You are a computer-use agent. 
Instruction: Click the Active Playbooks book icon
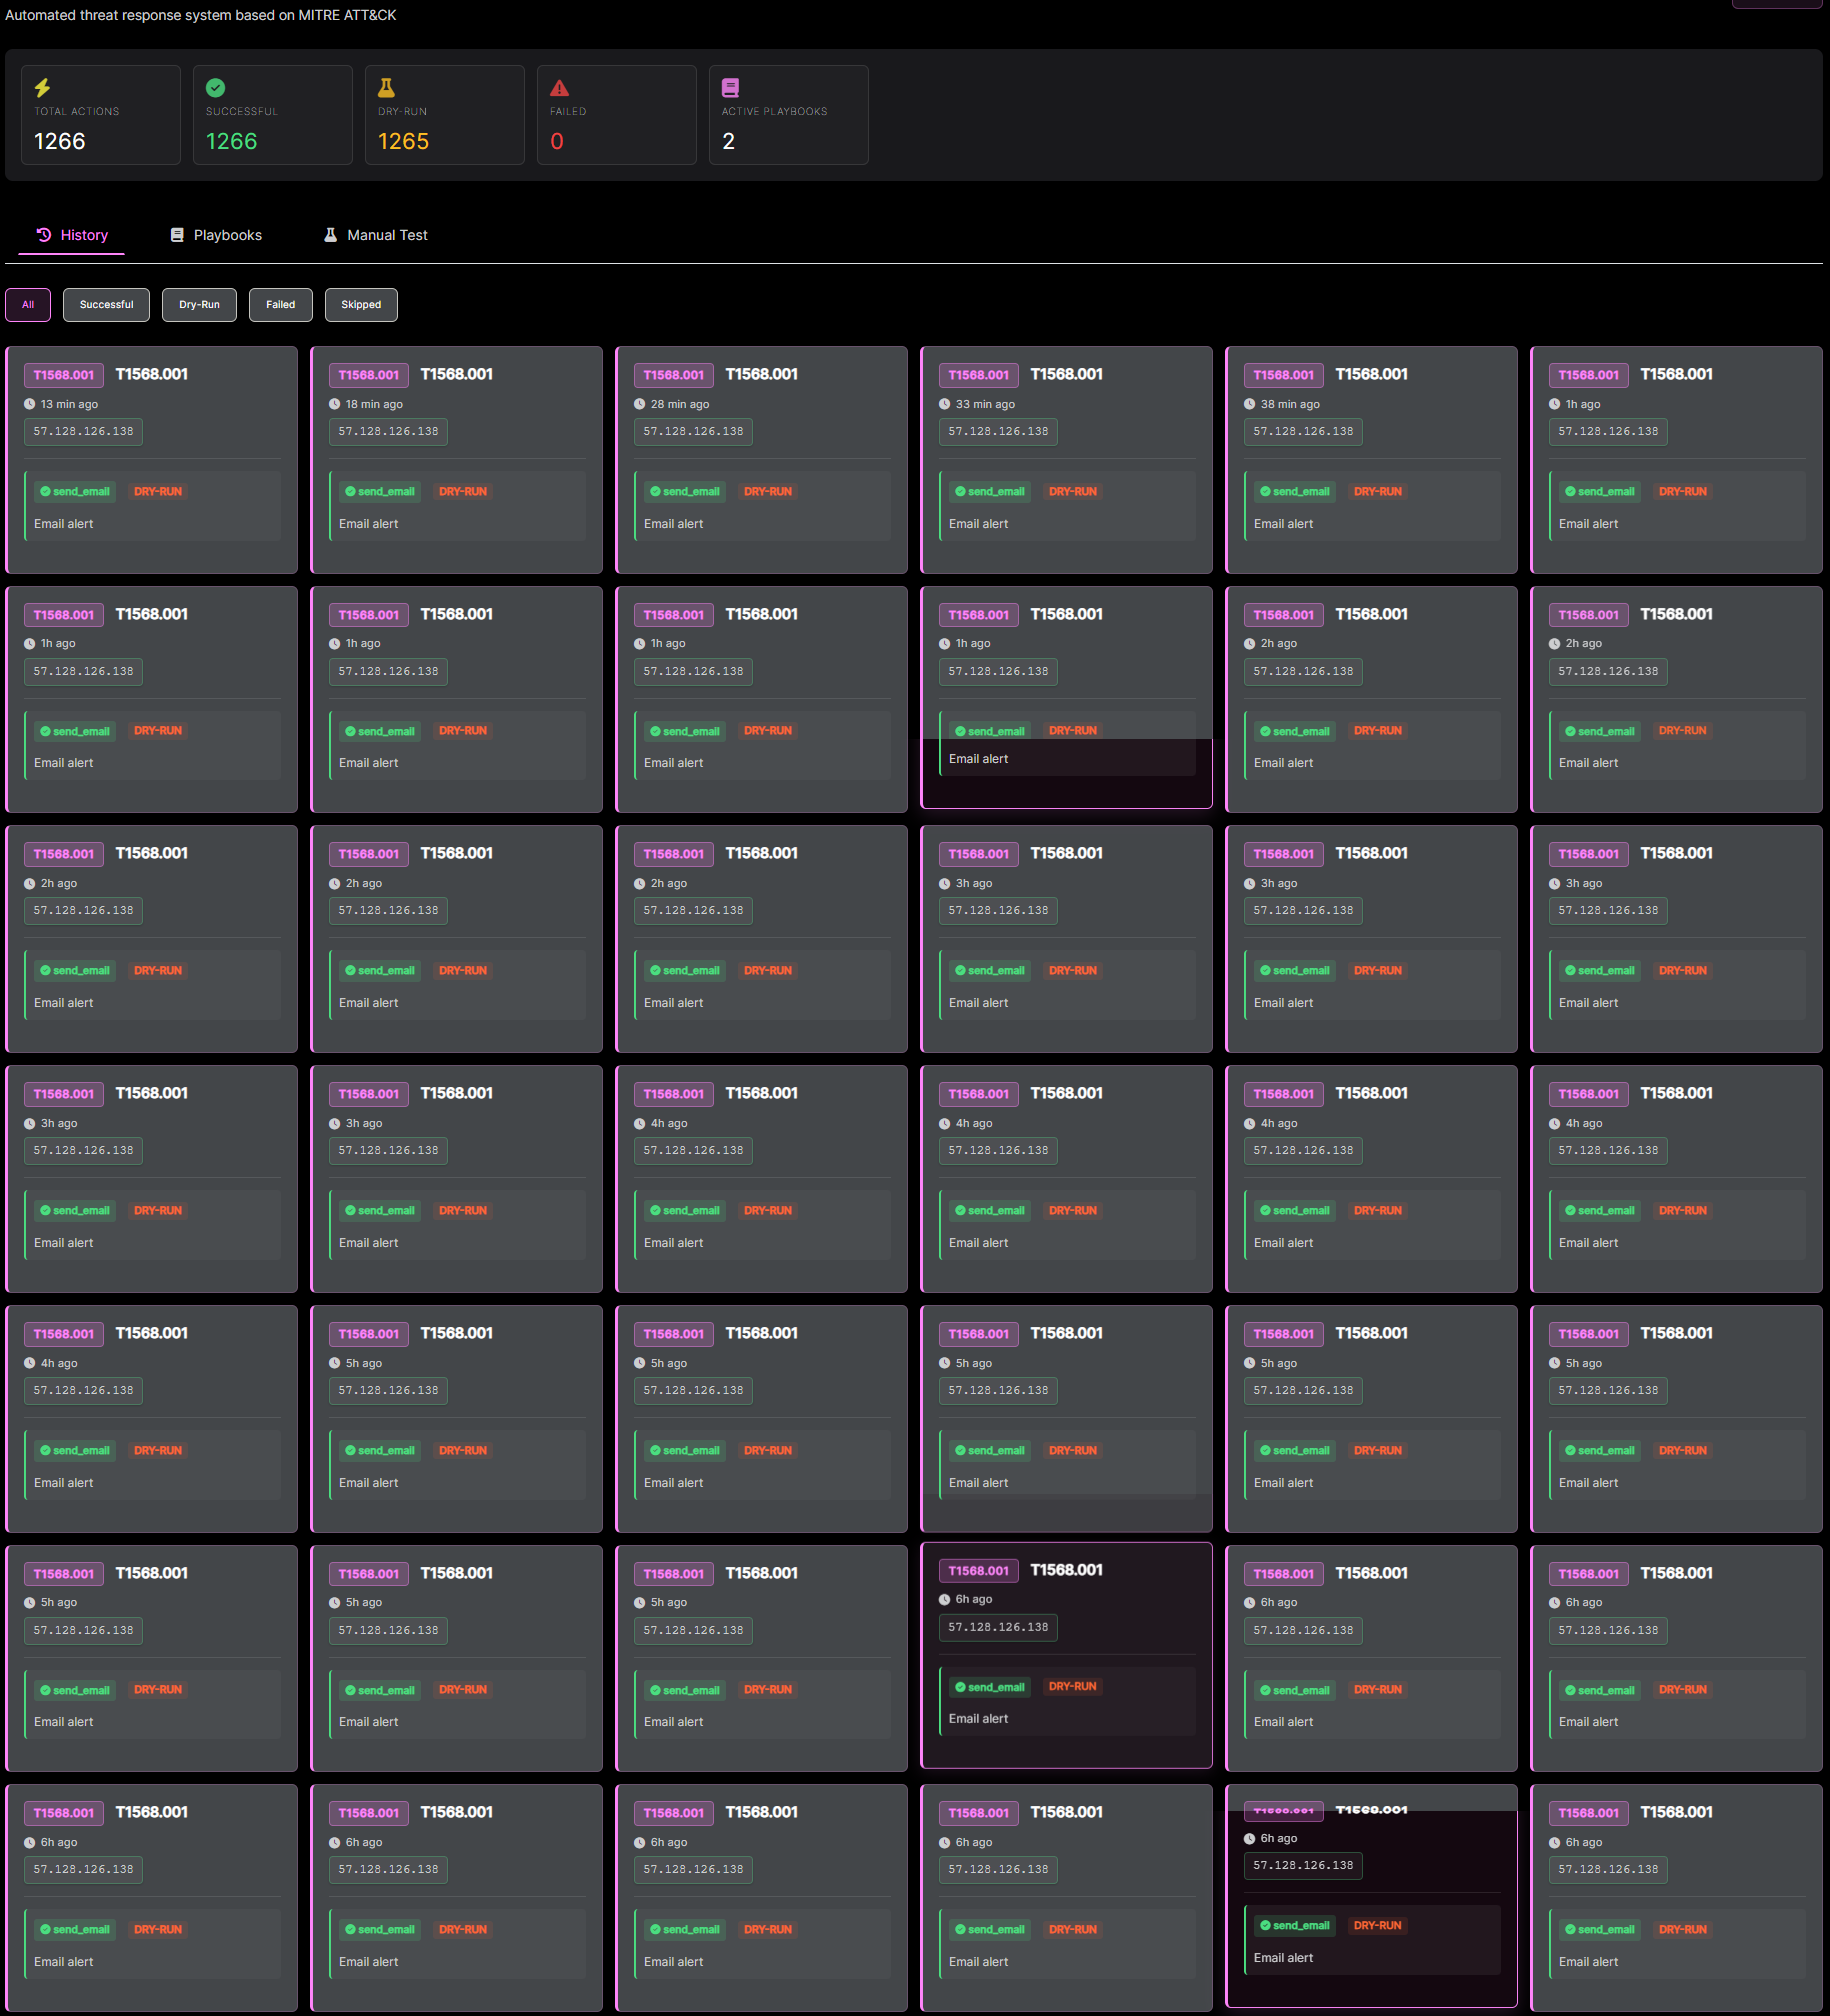pyautogui.click(x=731, y=88)
